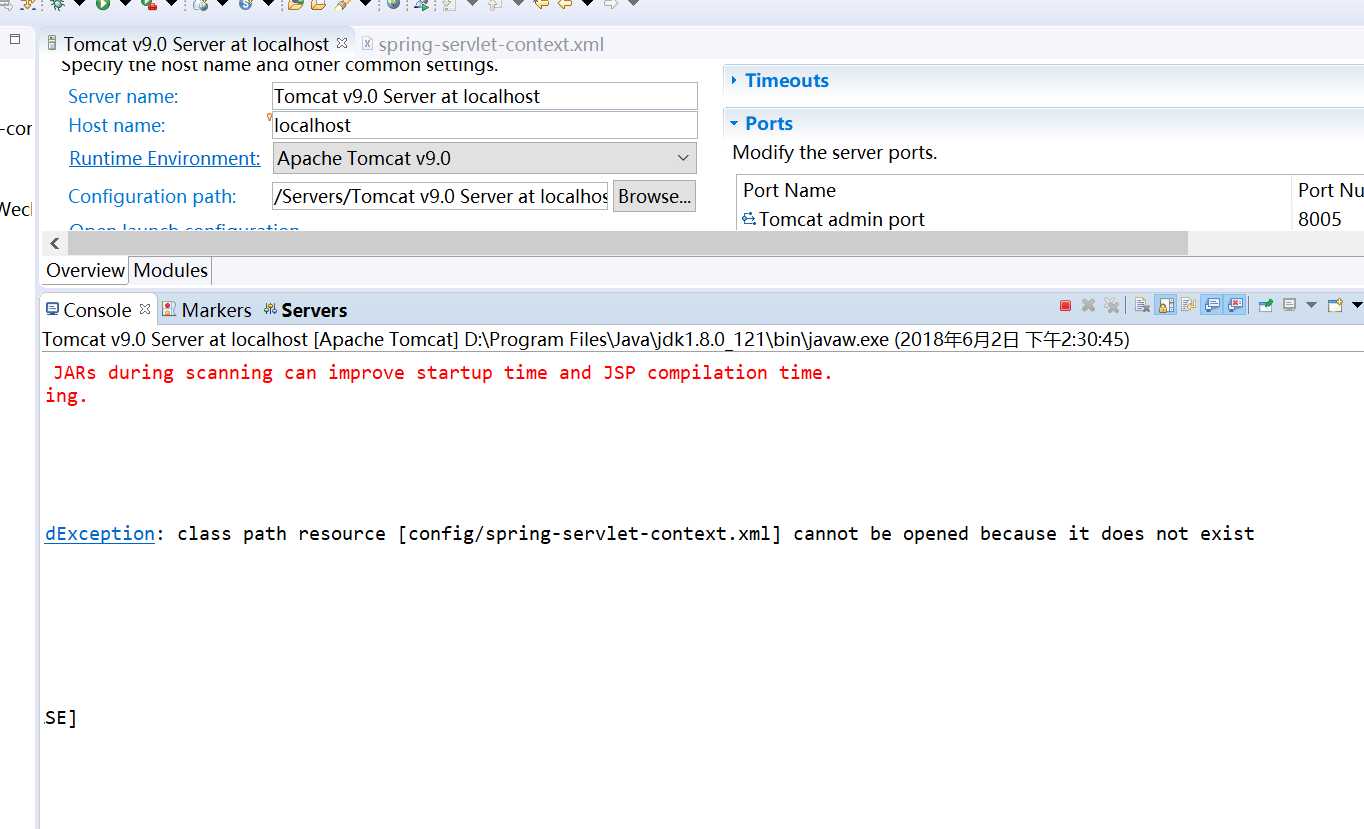Click Remove All Terminated Launches icon

[x=1111, y=306]
